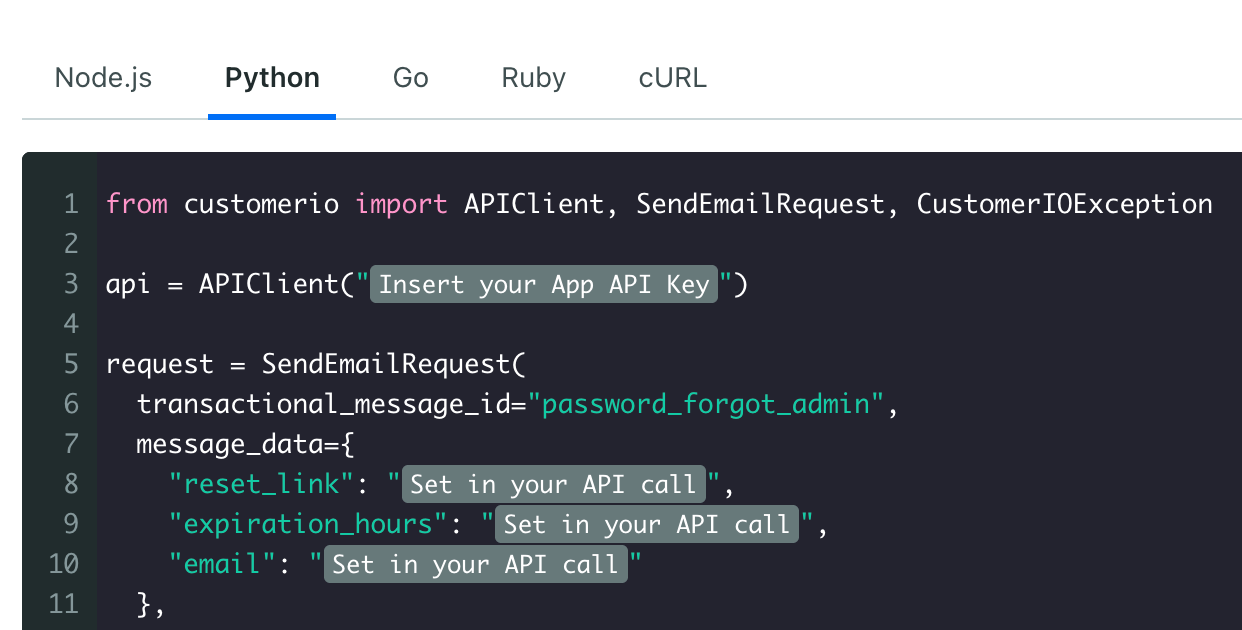This screenshot has height=630, width=1242.
Task: View the cURL code tab
Action: (x=672, y=78)
